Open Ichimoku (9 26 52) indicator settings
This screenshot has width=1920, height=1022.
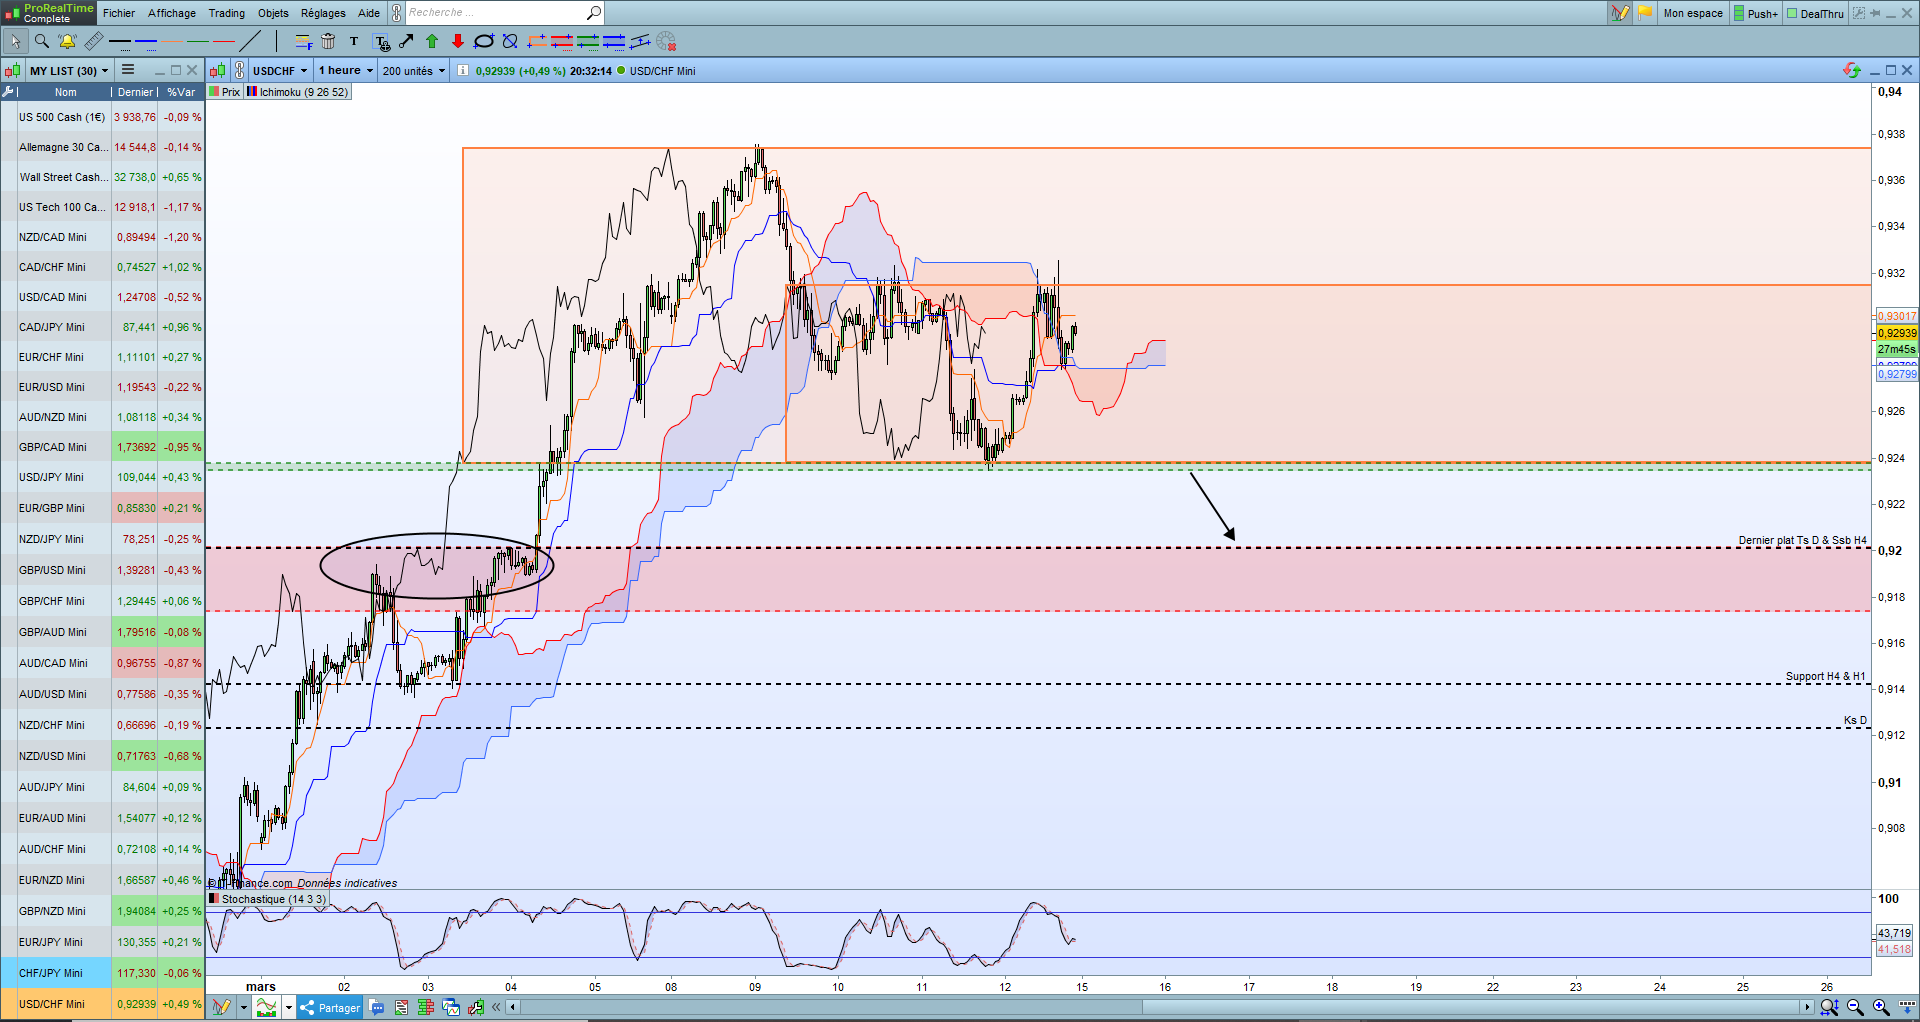coord(297,92)
